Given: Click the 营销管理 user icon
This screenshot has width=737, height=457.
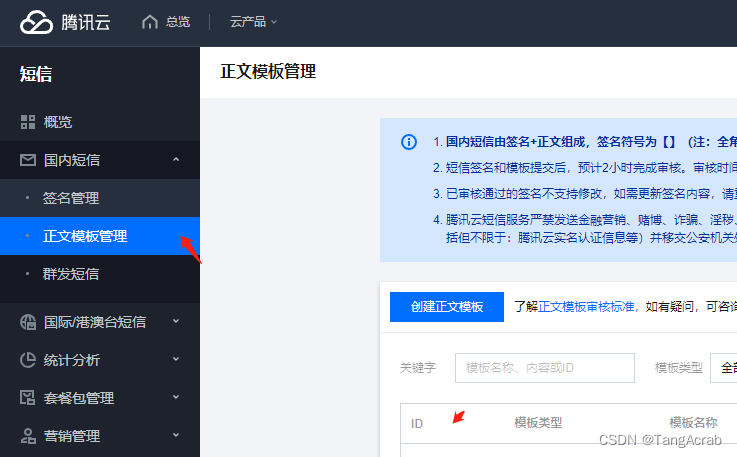Looking at the screenshot, I should tap(28, 436).
